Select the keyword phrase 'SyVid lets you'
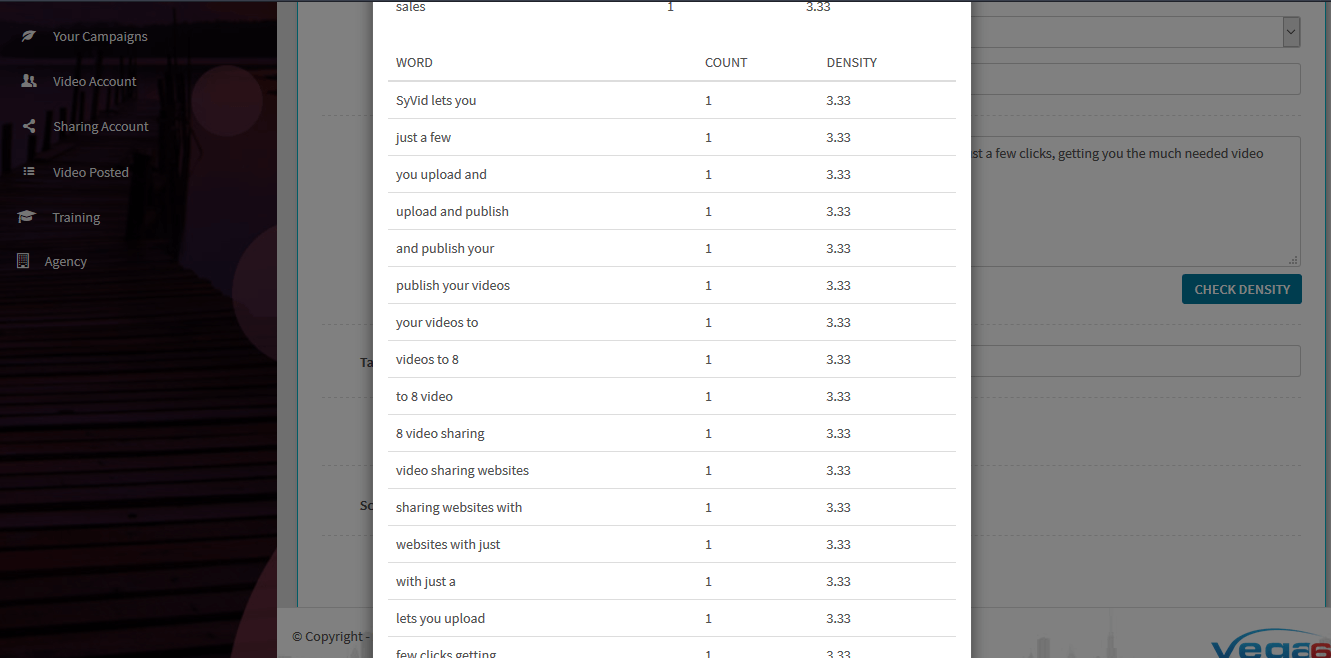Viewport: 1331px width, 658px height. tap(436, 100)
